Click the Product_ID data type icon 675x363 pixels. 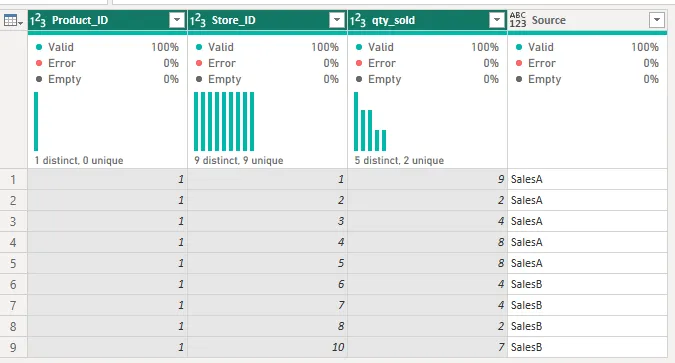click(x=38, y=20)
